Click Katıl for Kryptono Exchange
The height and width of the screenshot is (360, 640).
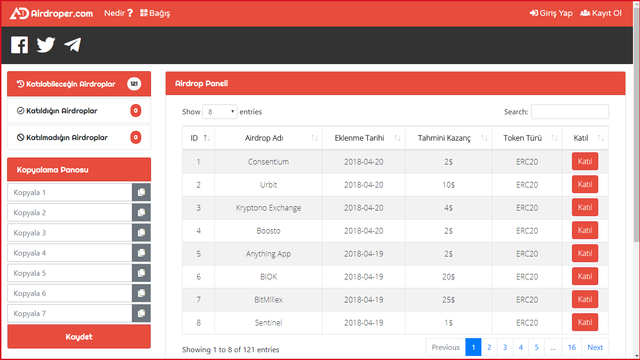585,207
